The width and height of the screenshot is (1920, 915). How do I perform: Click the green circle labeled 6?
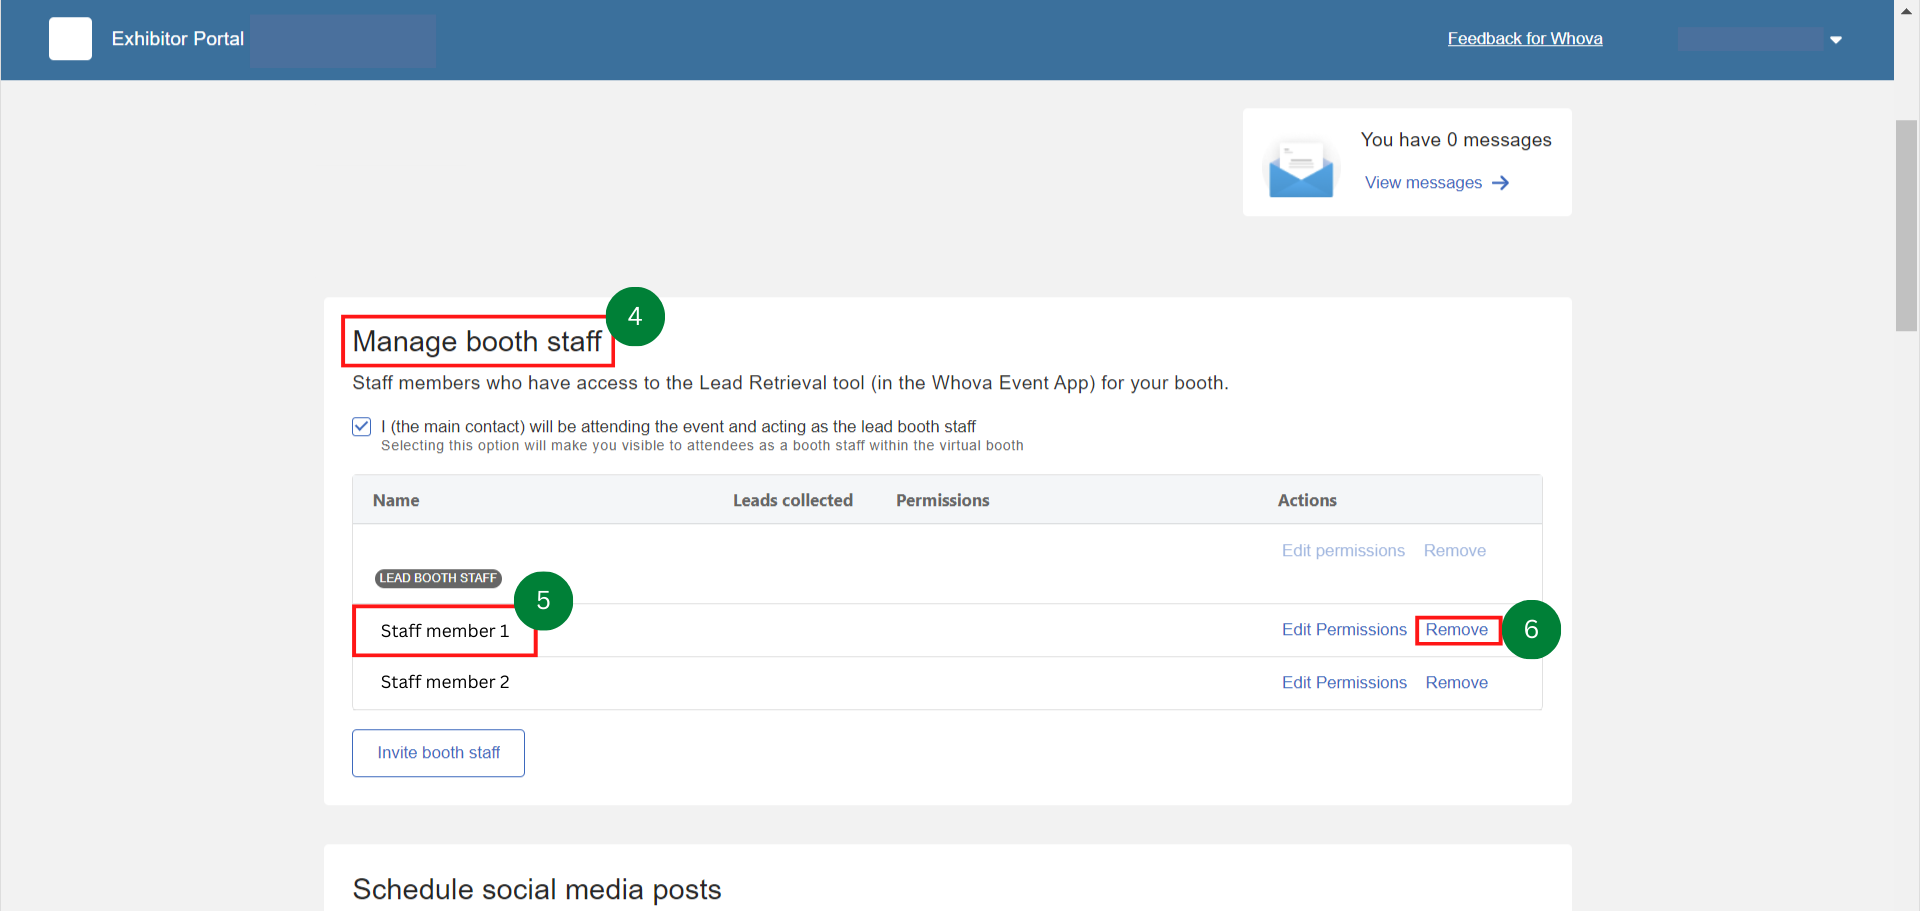click(x=1533, y=629)
